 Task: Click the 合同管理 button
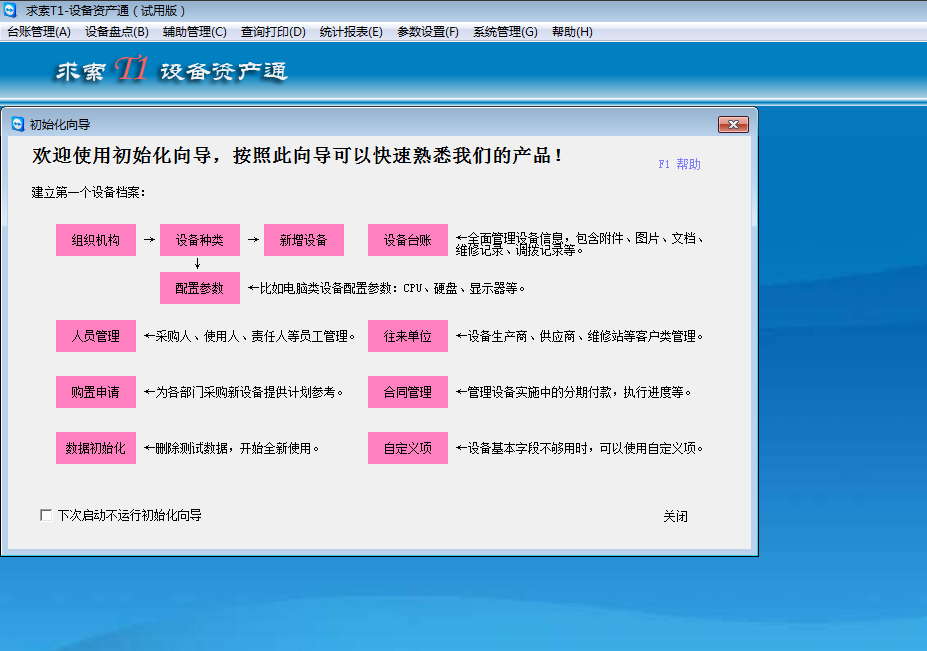pos(408,392)
